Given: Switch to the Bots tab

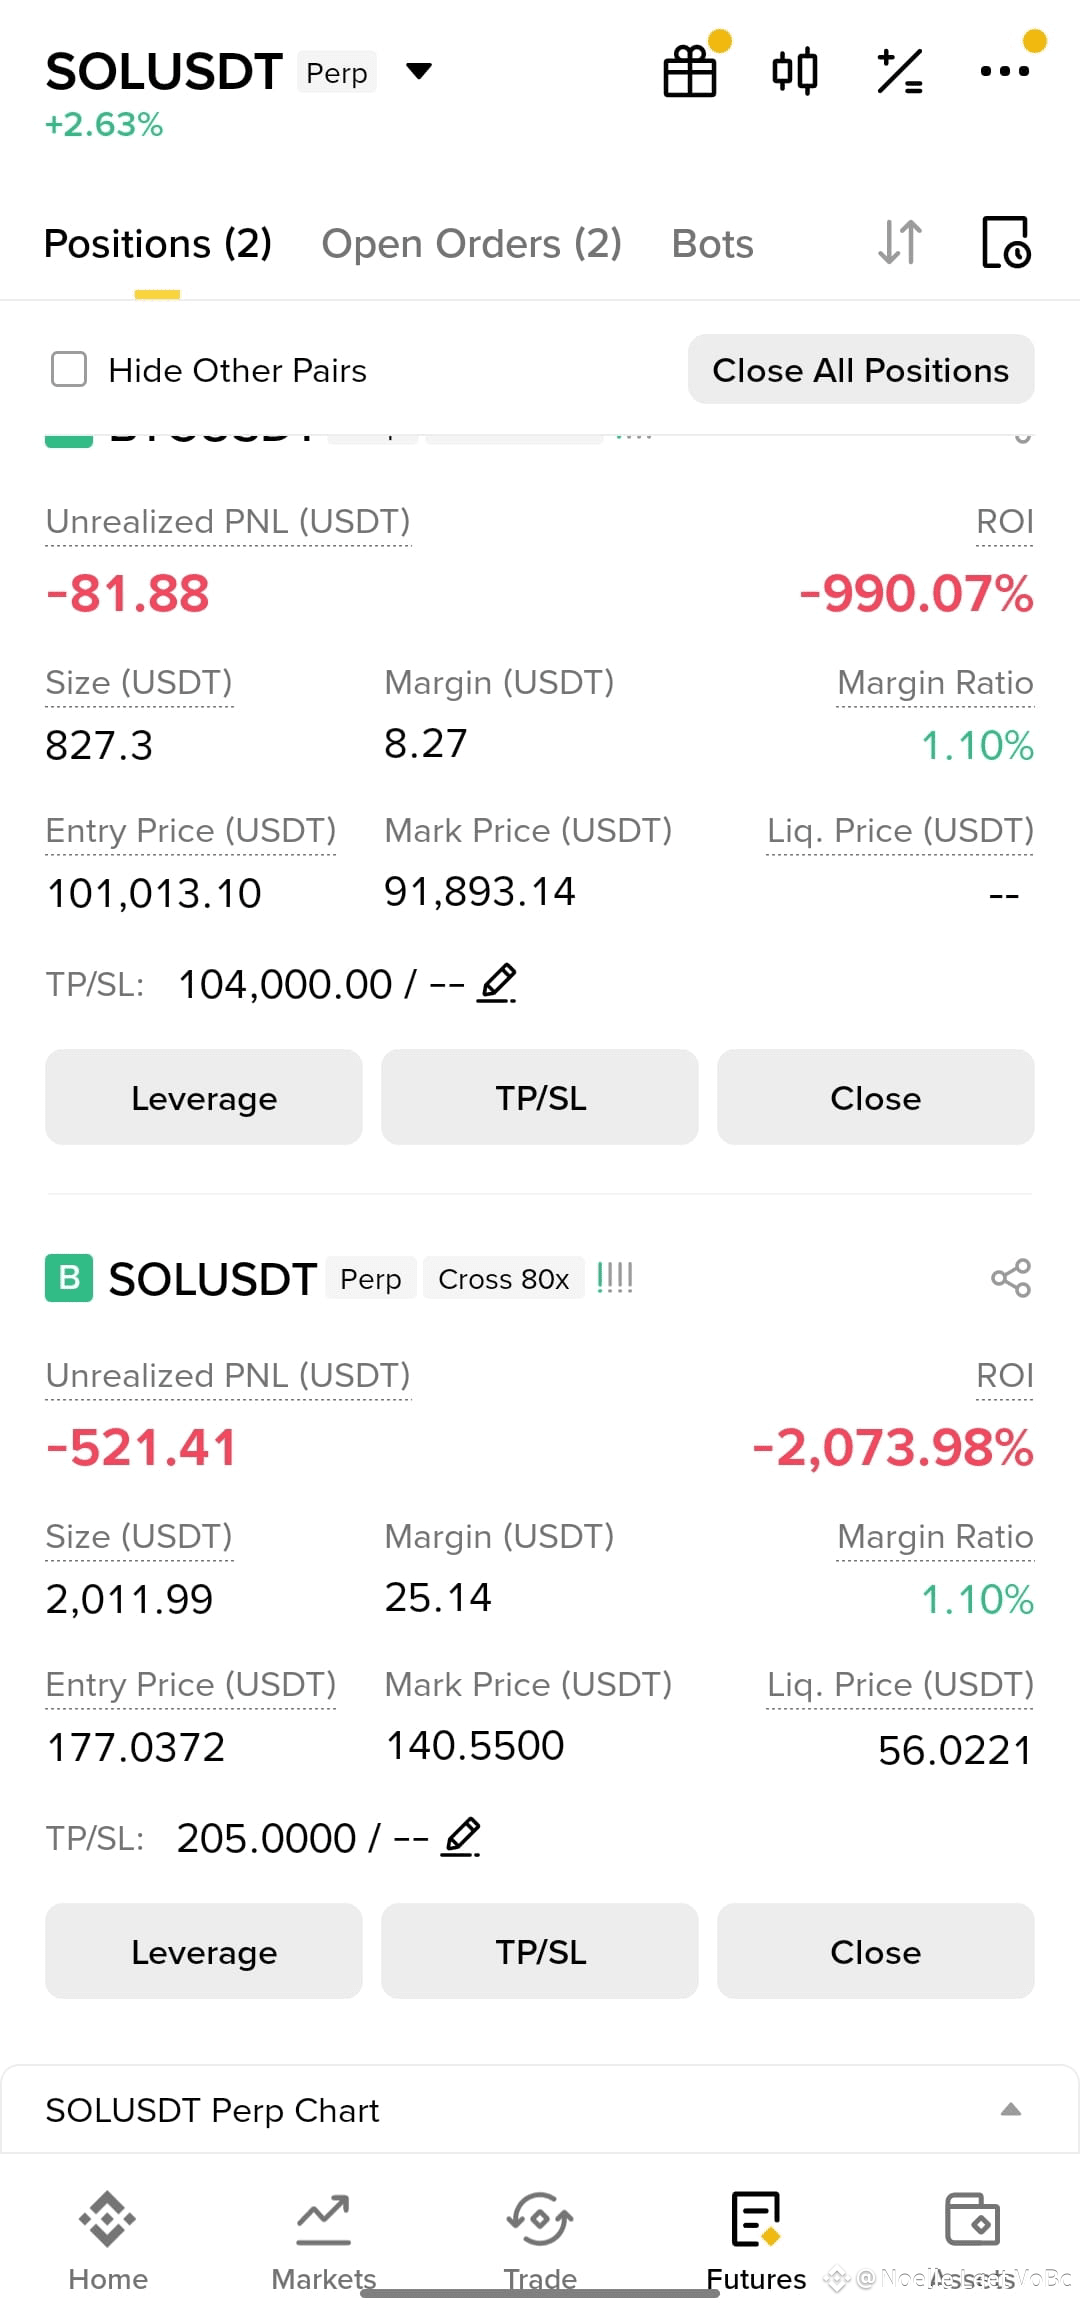Looking at the screenshot, I should (712, 243).
